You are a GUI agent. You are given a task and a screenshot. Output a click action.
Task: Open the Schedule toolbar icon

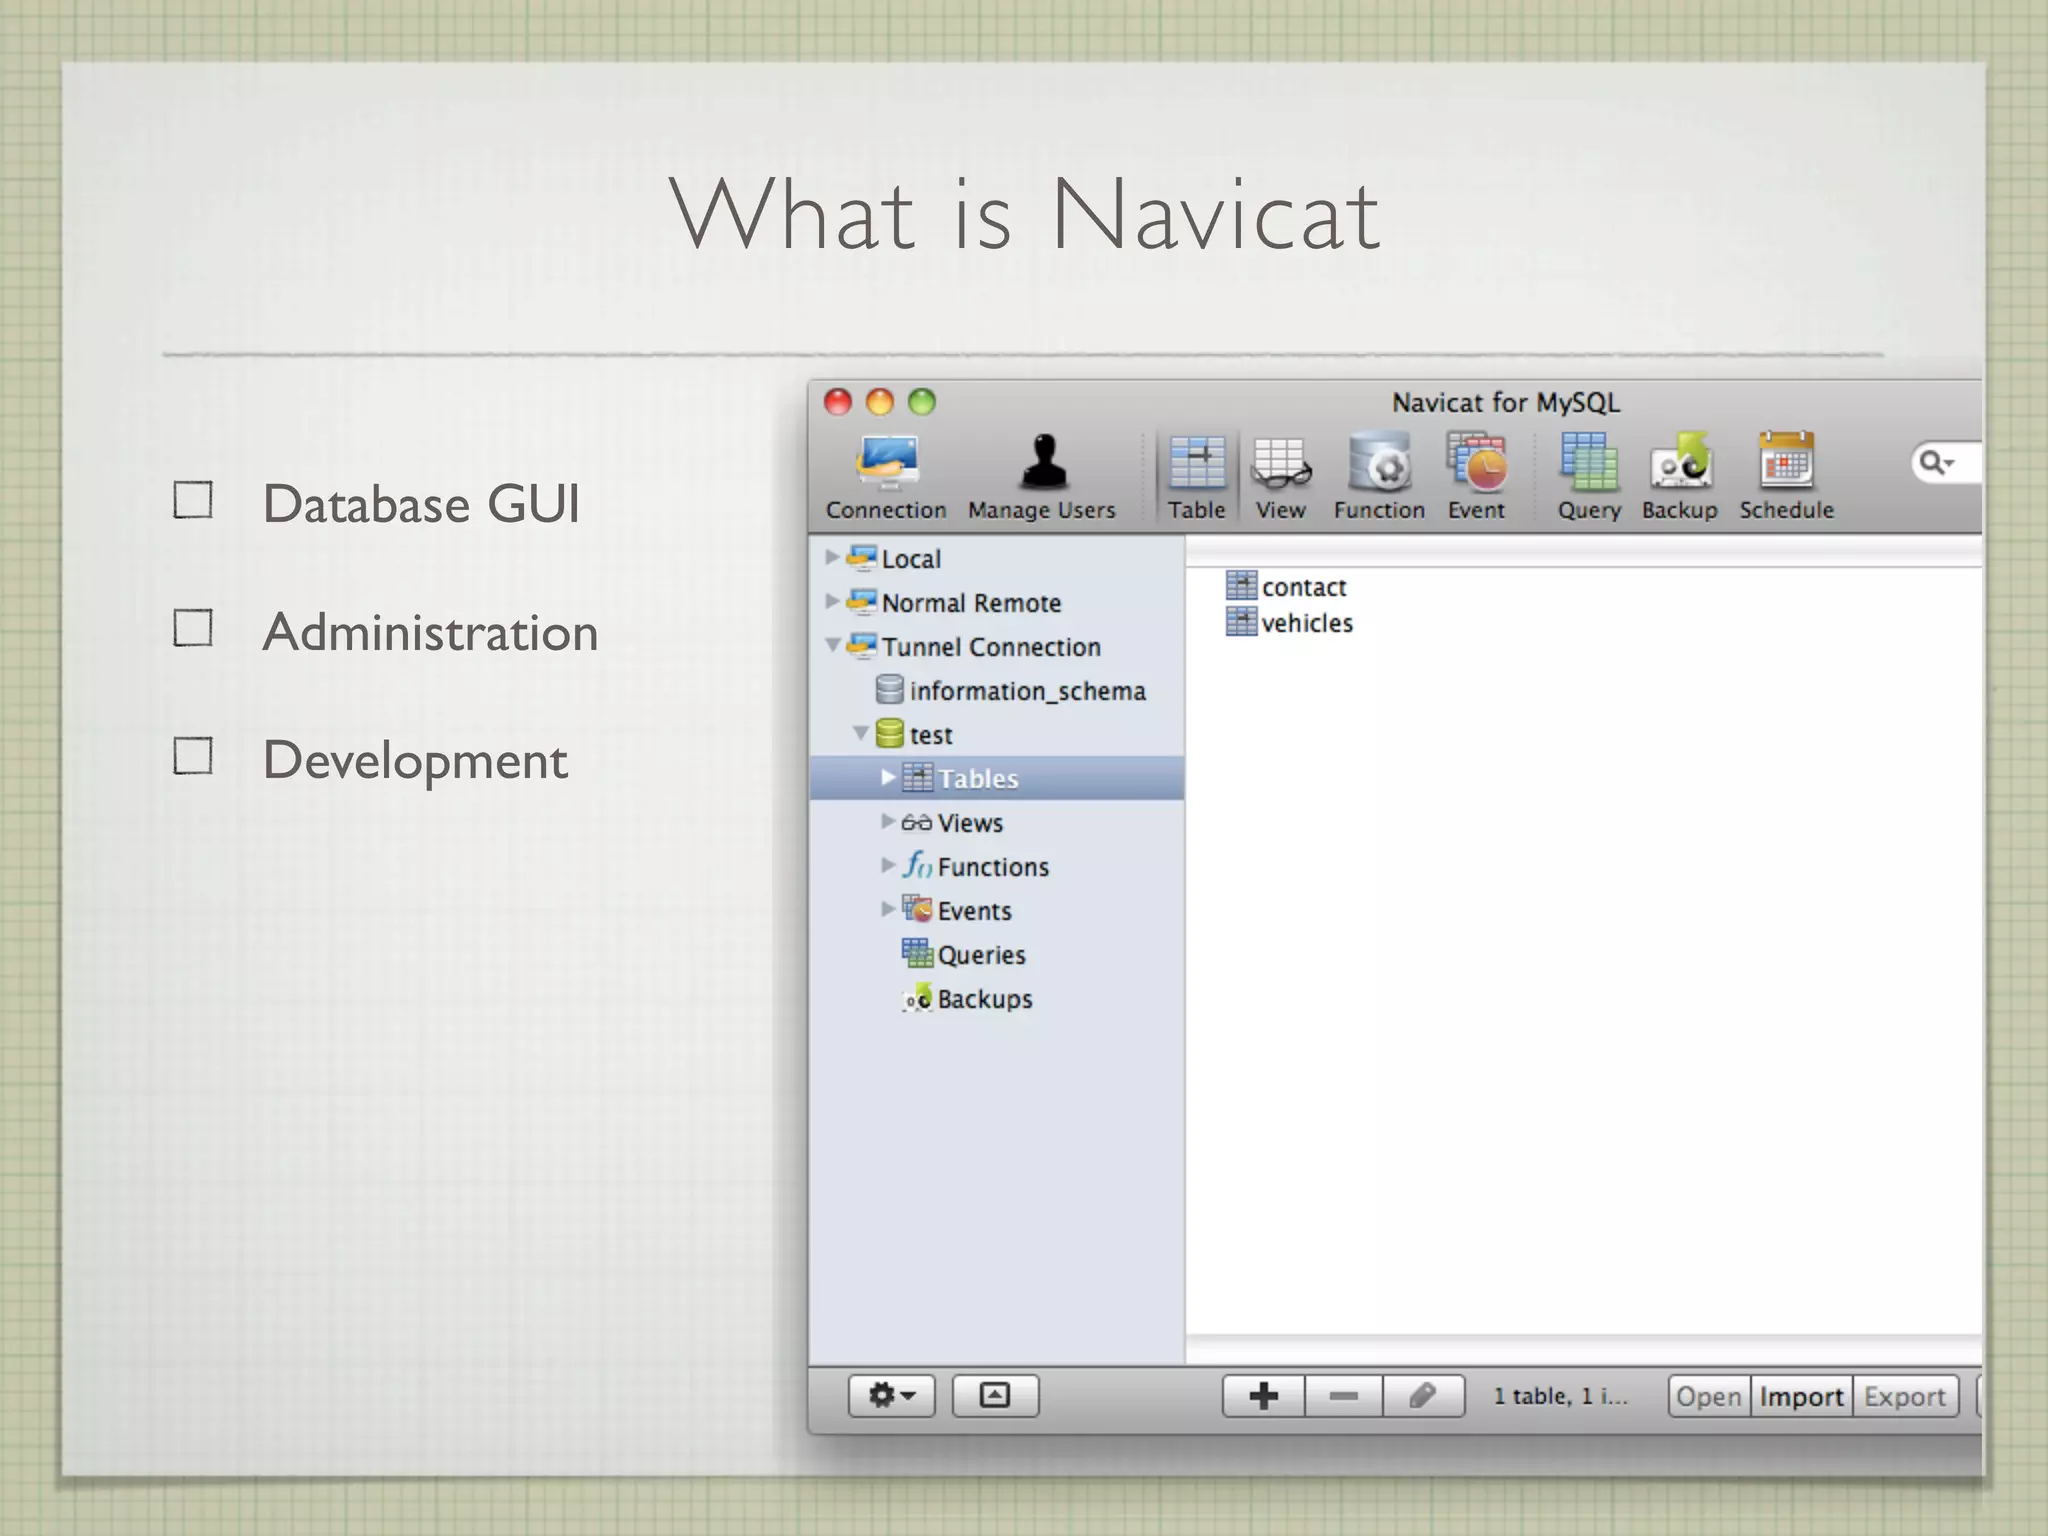tap(1786, 477)
